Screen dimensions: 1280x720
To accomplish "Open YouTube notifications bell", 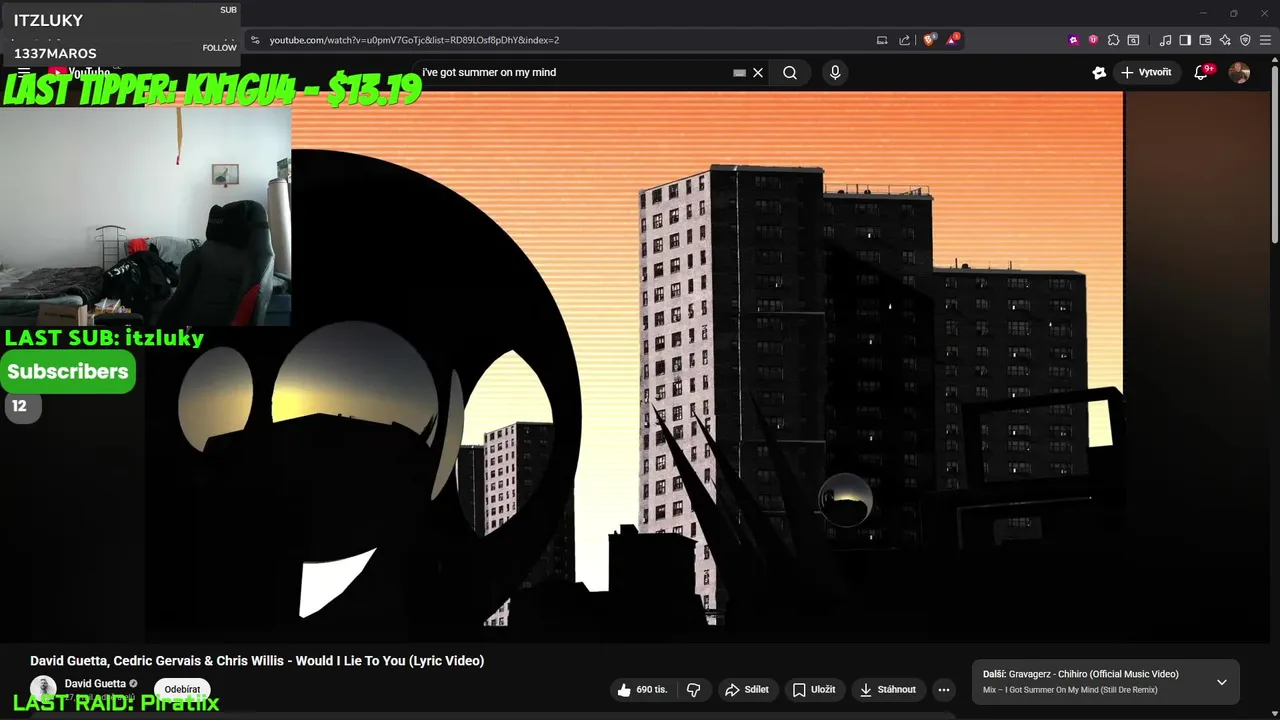I will tap(1202, 72).
